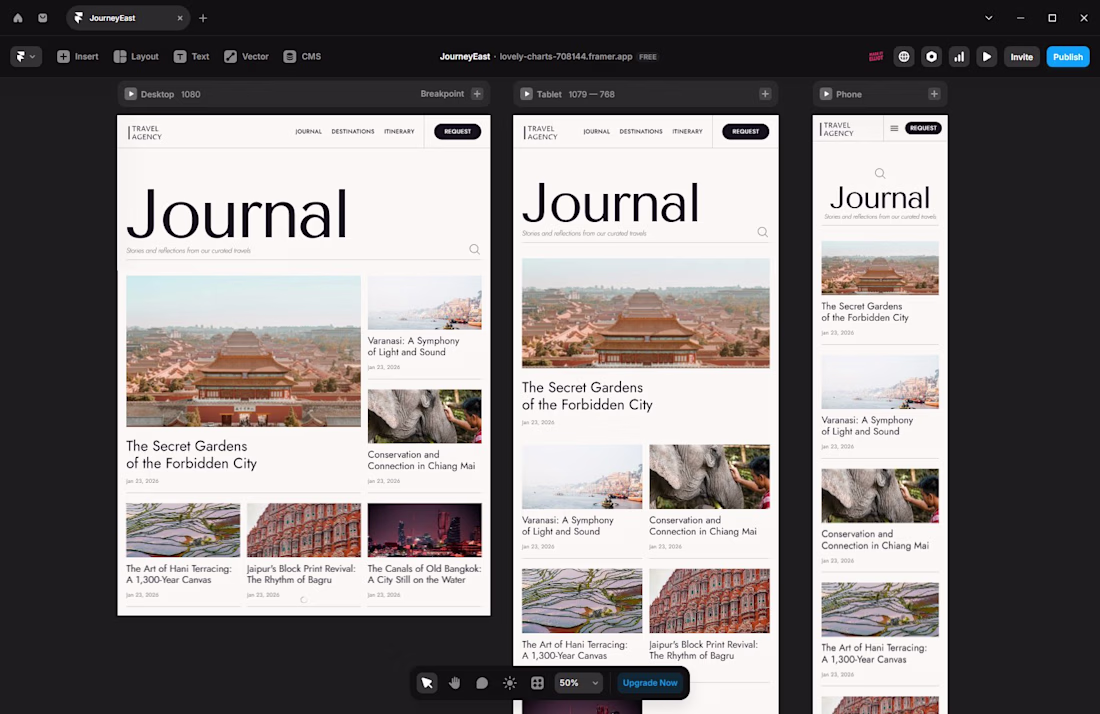The width and height of the screenshot is (1100, 714).
Task: Click the Invite button
Action: click(x=1021, y=57)
